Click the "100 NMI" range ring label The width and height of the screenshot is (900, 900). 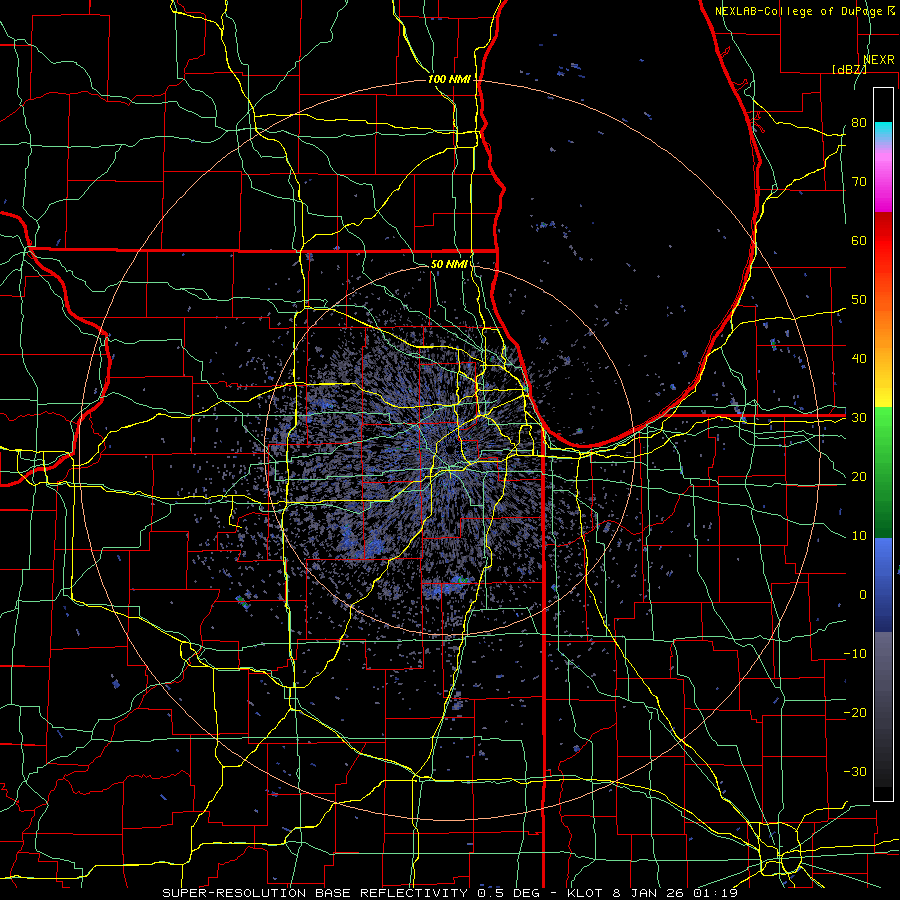pyautogui.click(x=449, y=79)
